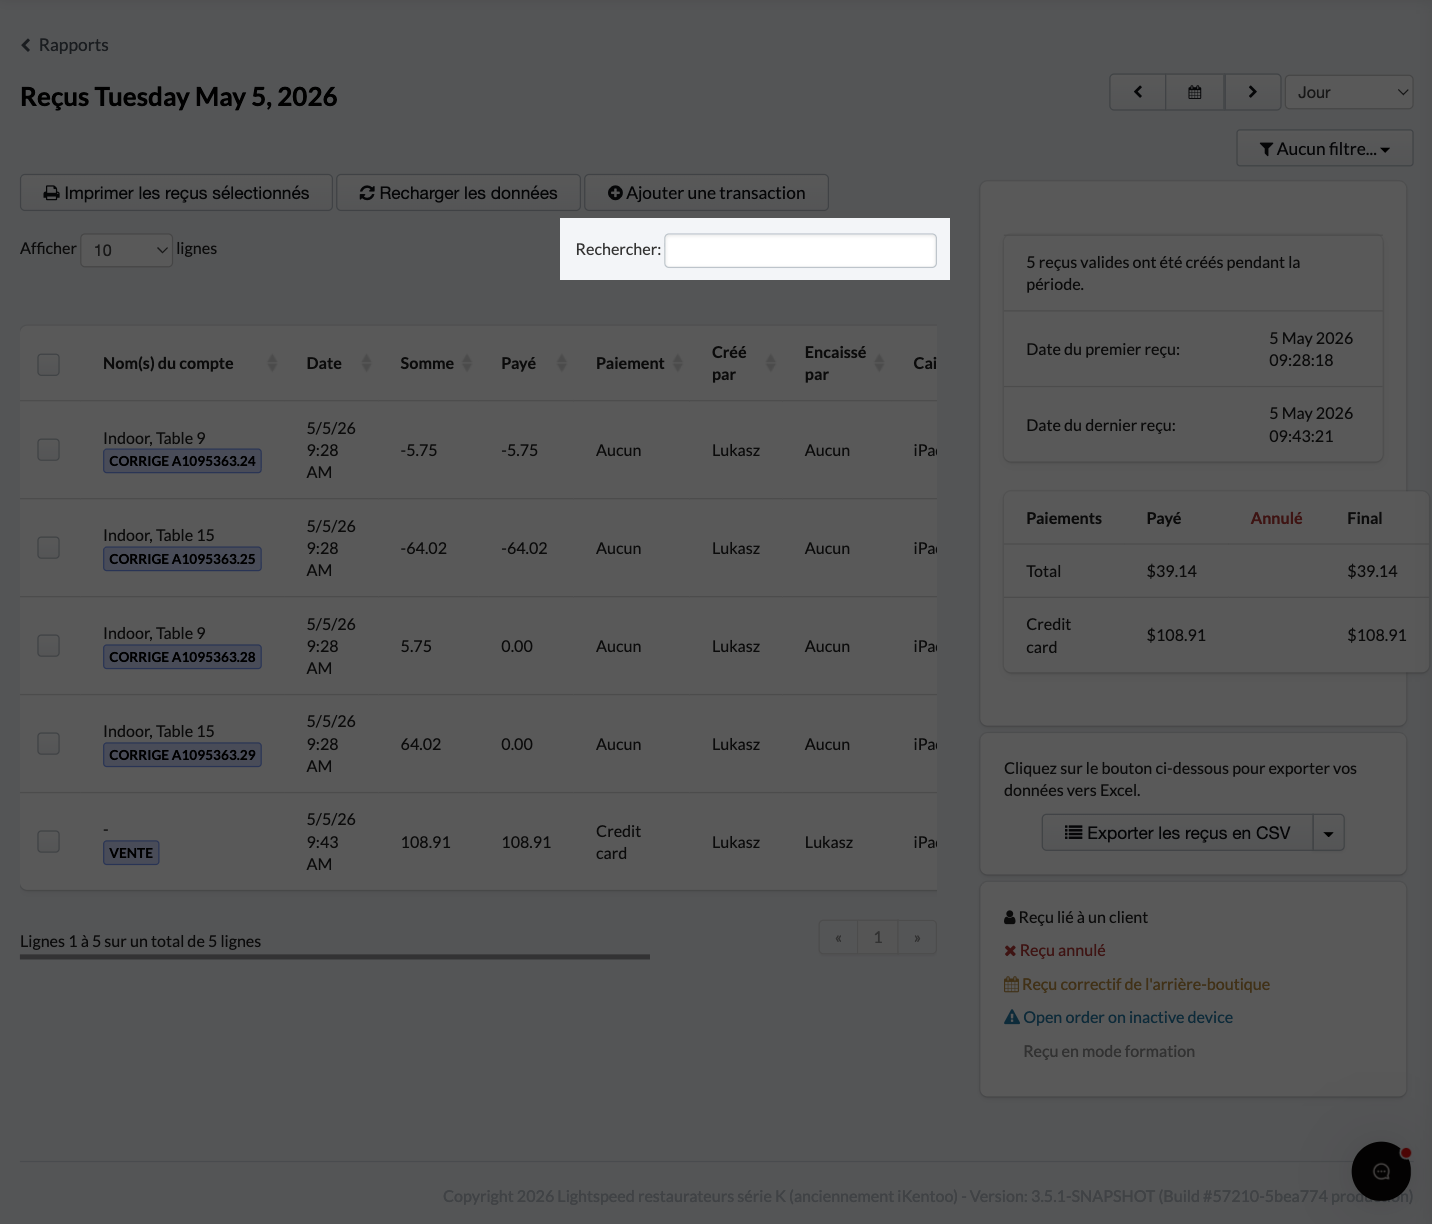The height and width of the screenshot is (1224, 1432).
Task: Toggle the select-all header checkbox
Action: coord(48,364)
